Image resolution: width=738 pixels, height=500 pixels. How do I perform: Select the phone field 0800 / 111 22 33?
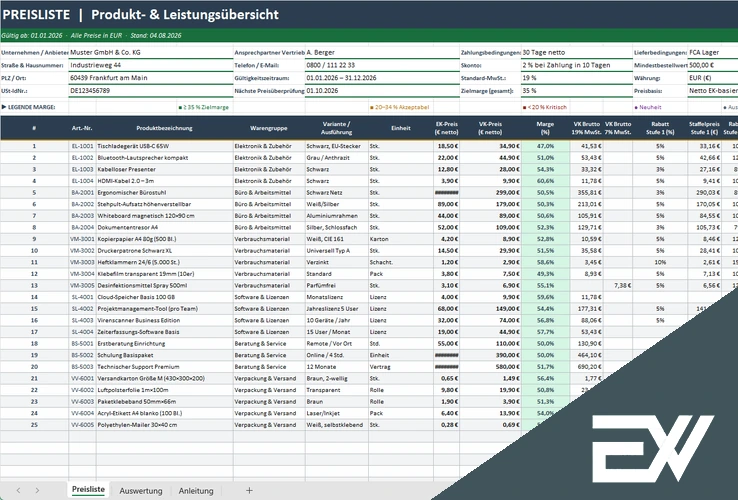[382, 65]
